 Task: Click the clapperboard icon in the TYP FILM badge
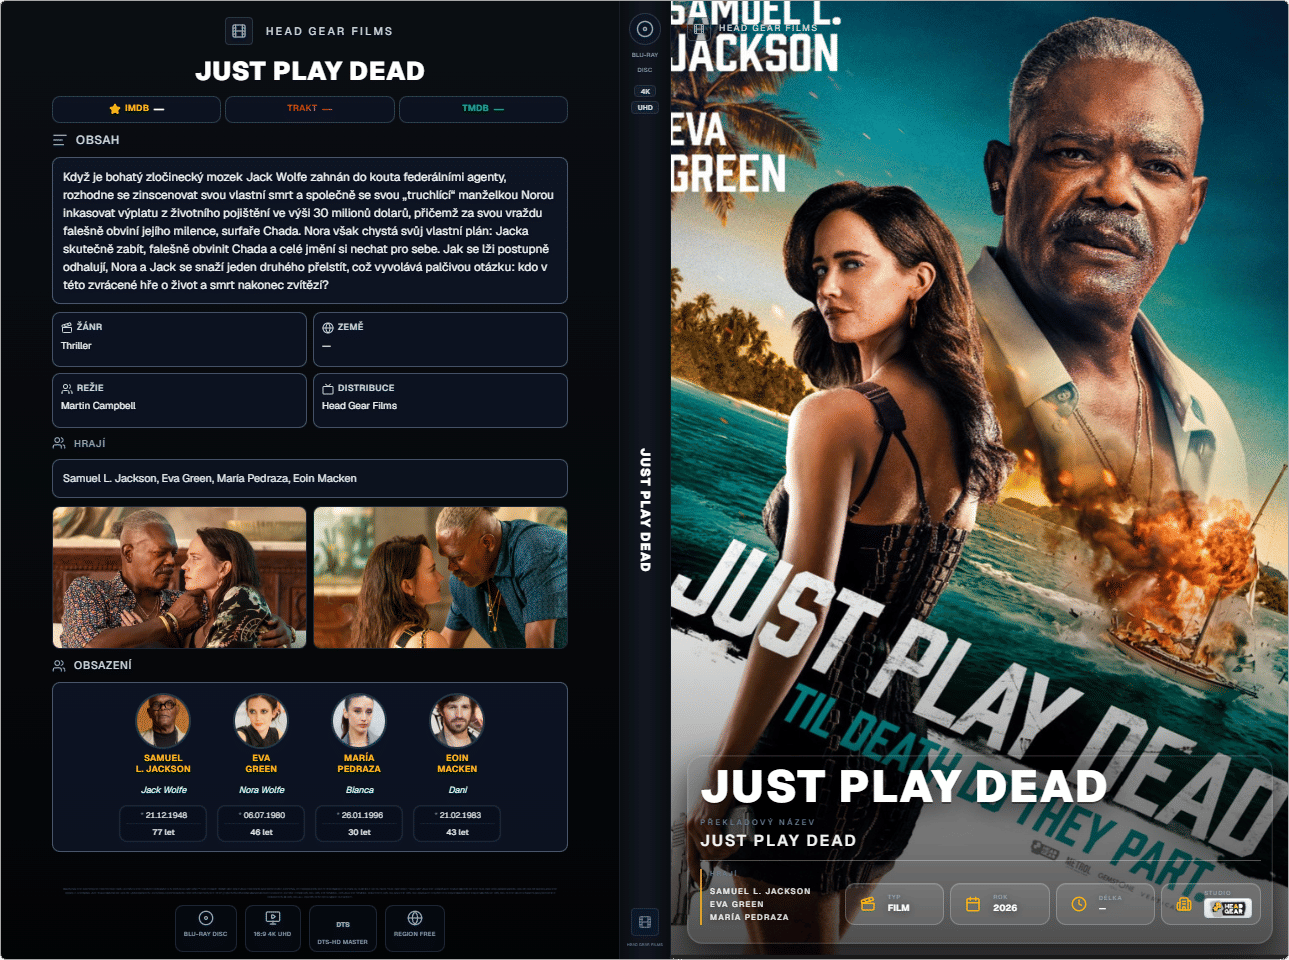[x=868, y=904]
